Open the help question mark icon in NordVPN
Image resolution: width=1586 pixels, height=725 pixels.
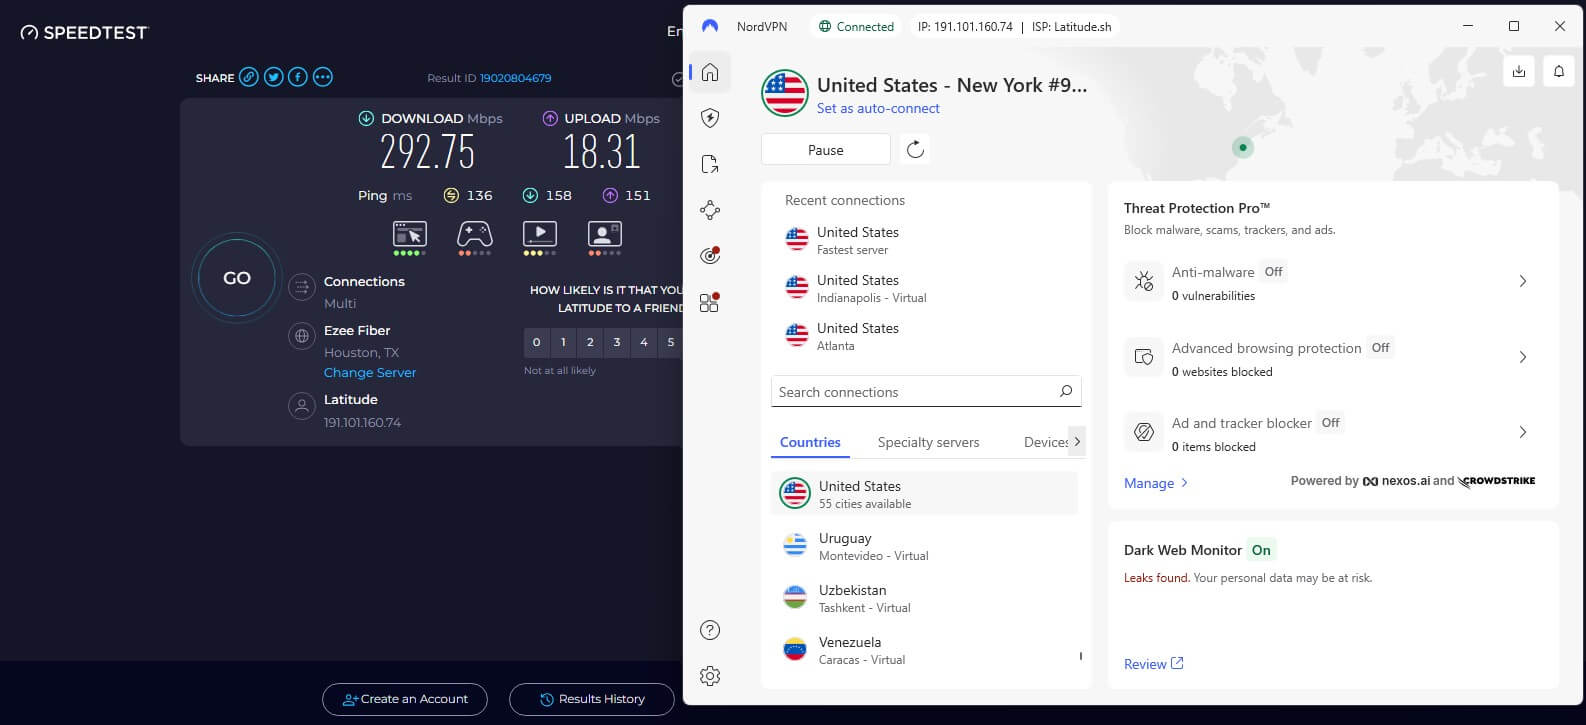click(x=710, y=630)
